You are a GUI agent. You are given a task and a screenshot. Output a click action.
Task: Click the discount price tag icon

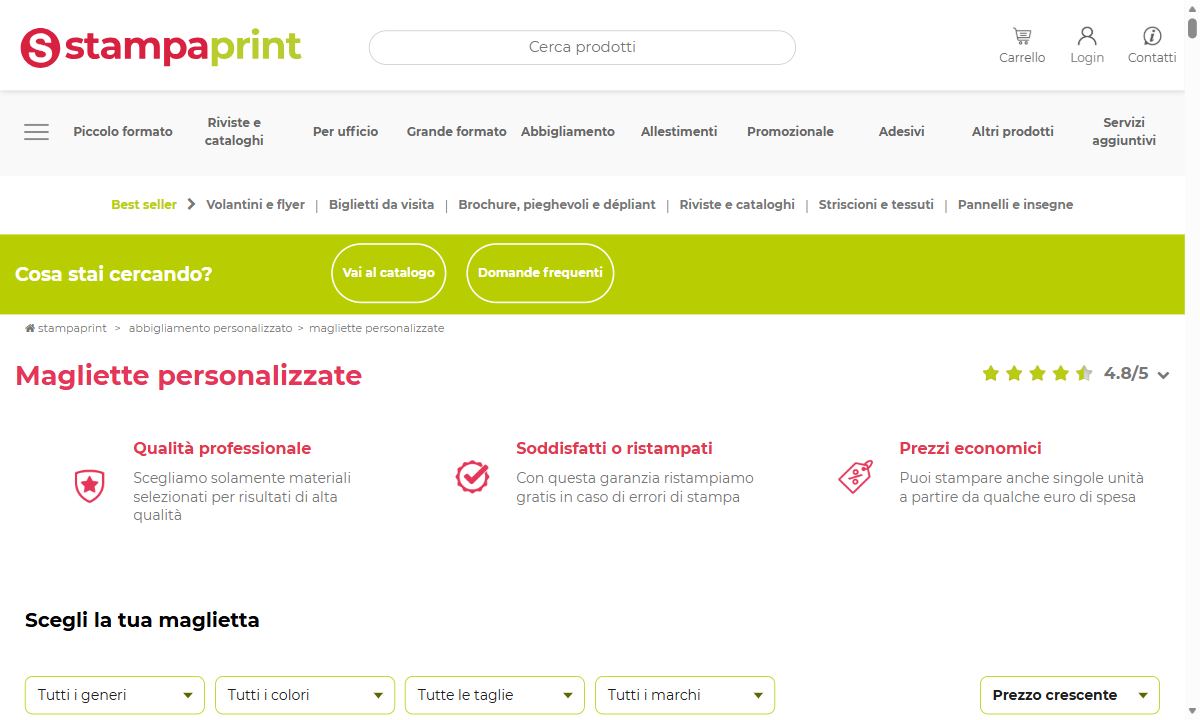855,477
